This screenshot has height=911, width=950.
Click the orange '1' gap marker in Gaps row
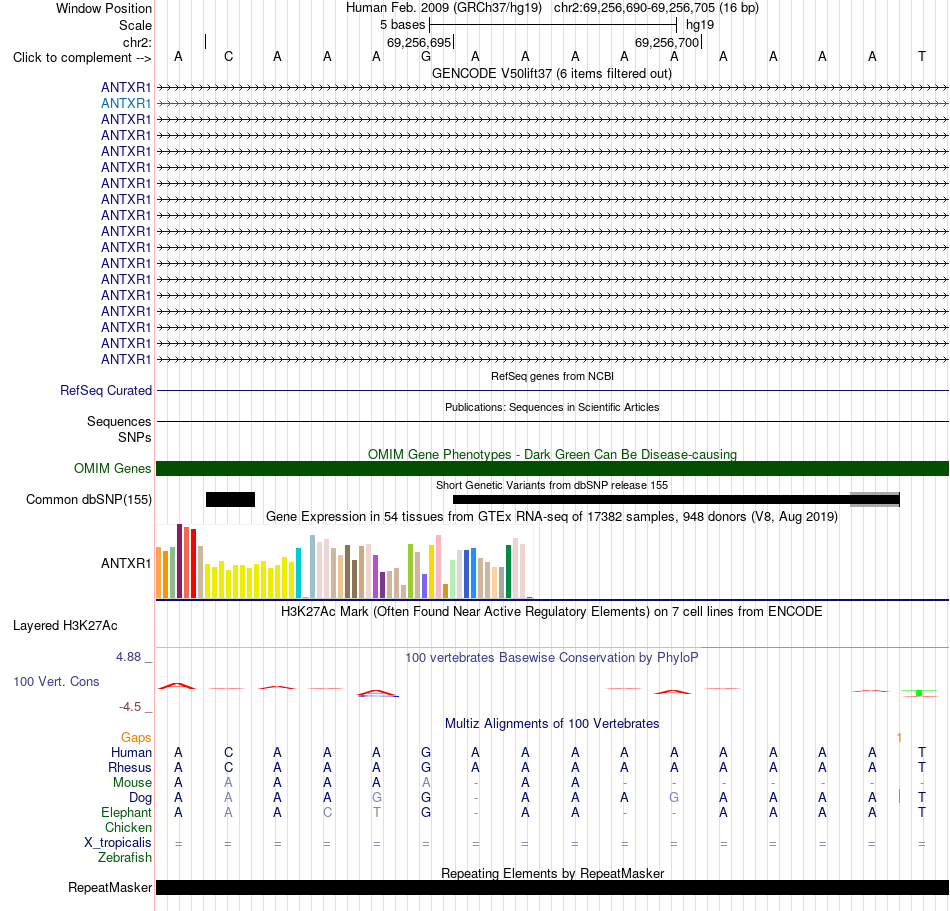(899, 737)
